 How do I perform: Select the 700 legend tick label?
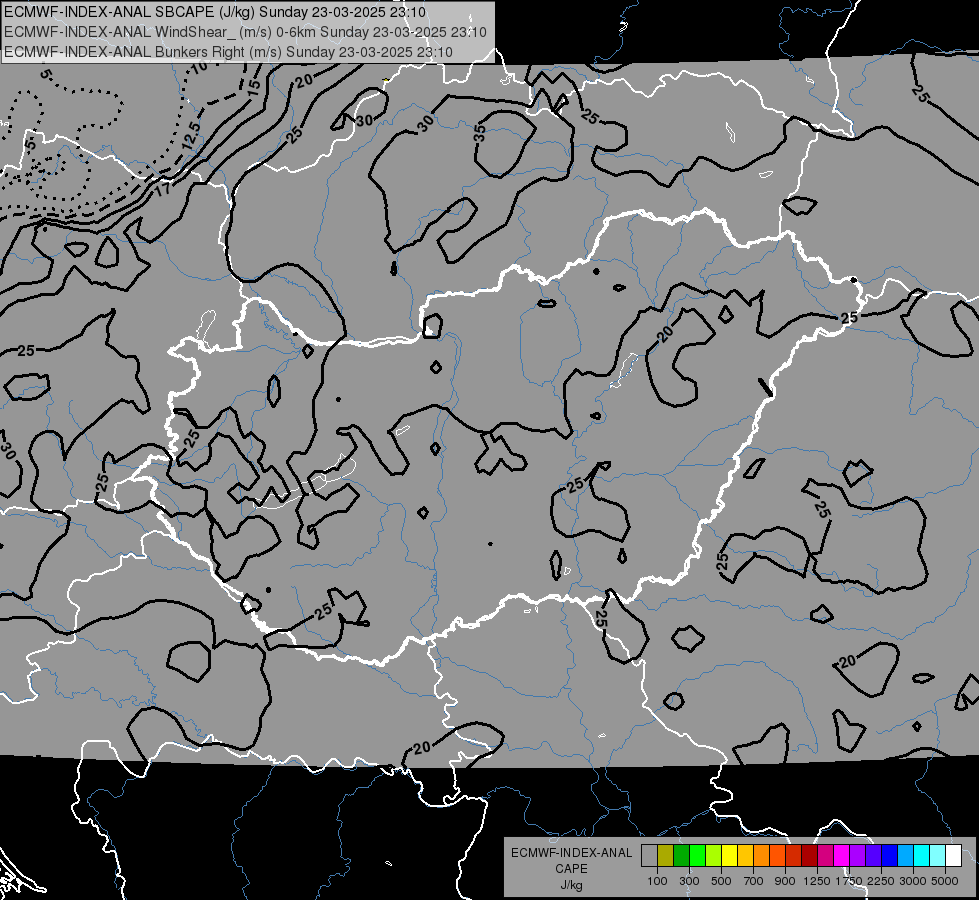754,881
